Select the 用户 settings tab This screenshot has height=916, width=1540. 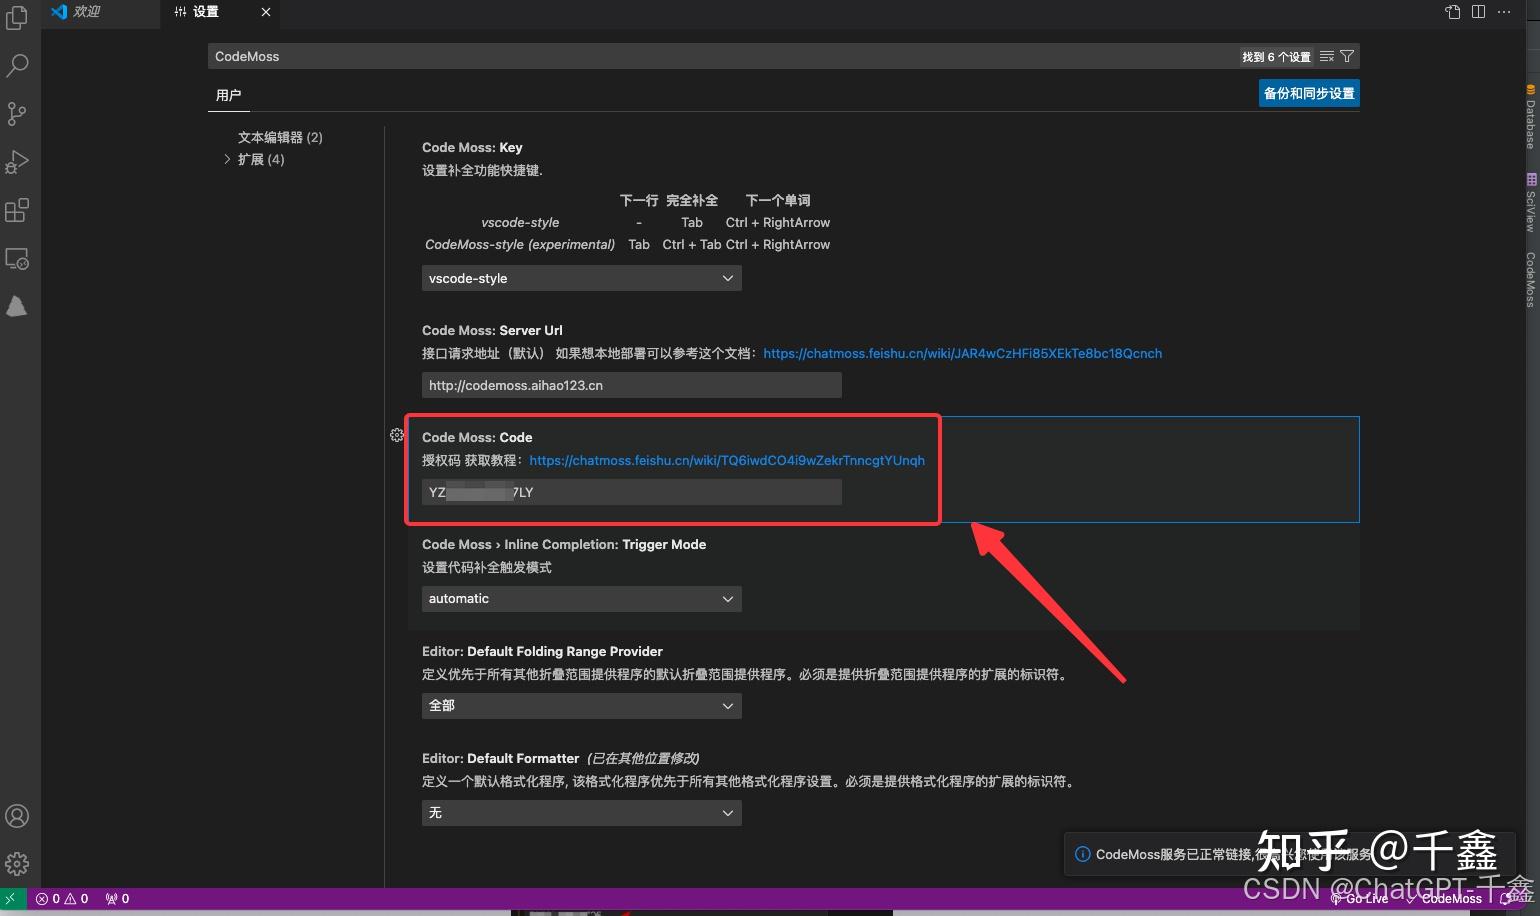229,95
